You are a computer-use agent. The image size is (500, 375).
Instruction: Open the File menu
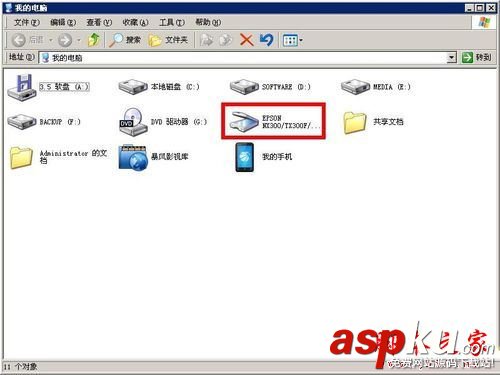point(27,22)
